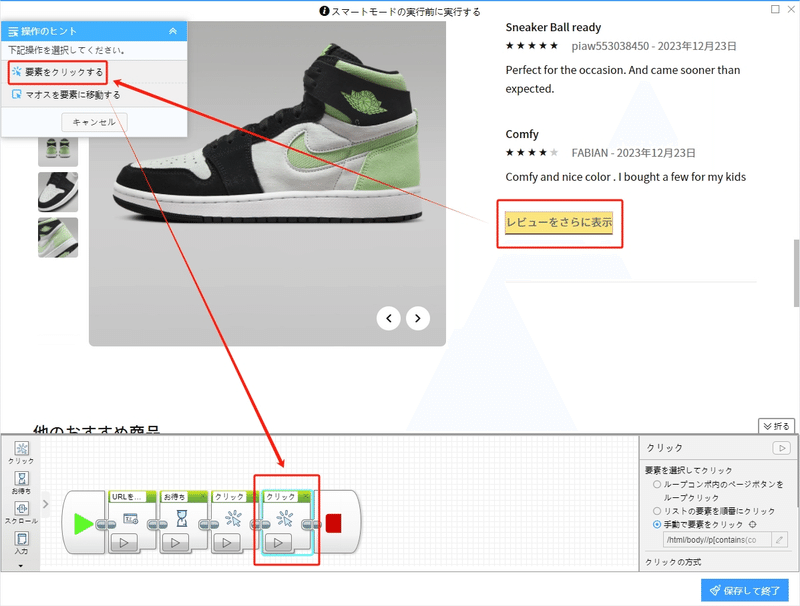The height and width of the screenshot is (606, 800).
Task: Run the unhighlighted クリック block via play button
Action: coord(227,543)
